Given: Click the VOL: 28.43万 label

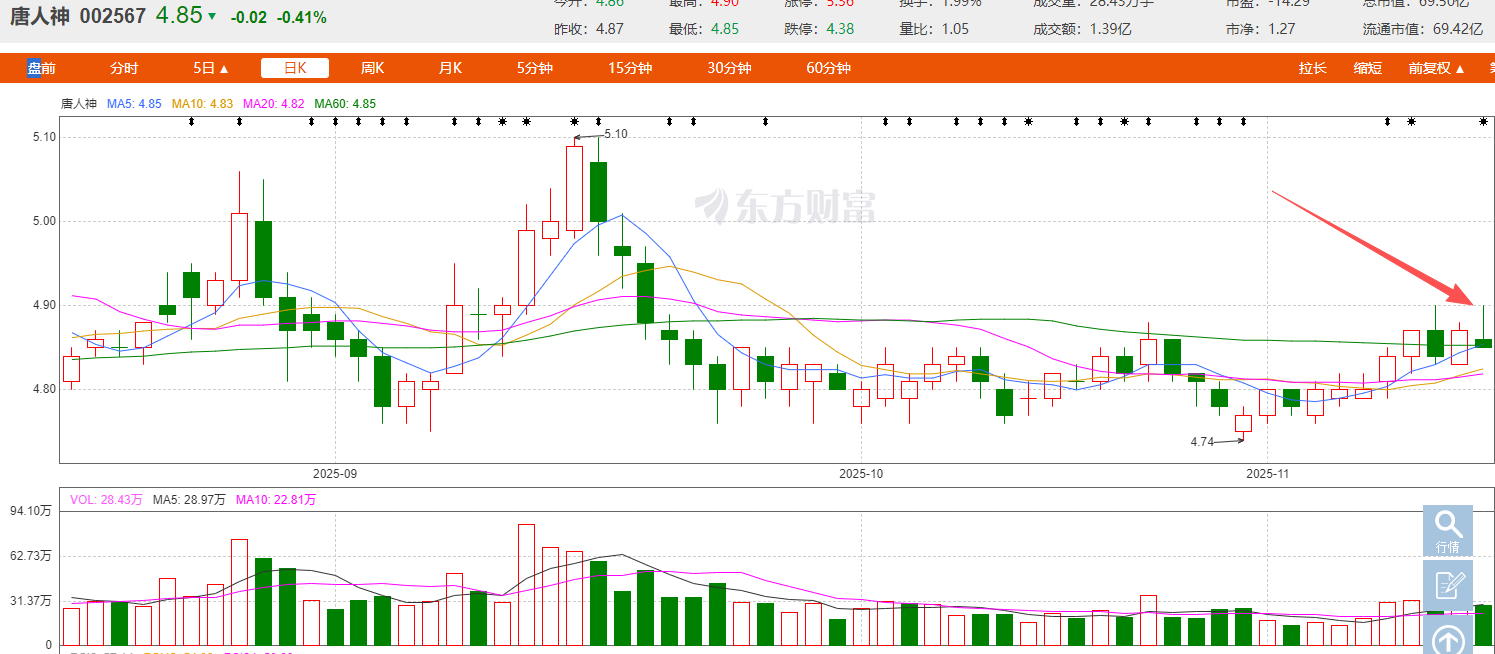Looking at the screenshot, I should (106, 499).
